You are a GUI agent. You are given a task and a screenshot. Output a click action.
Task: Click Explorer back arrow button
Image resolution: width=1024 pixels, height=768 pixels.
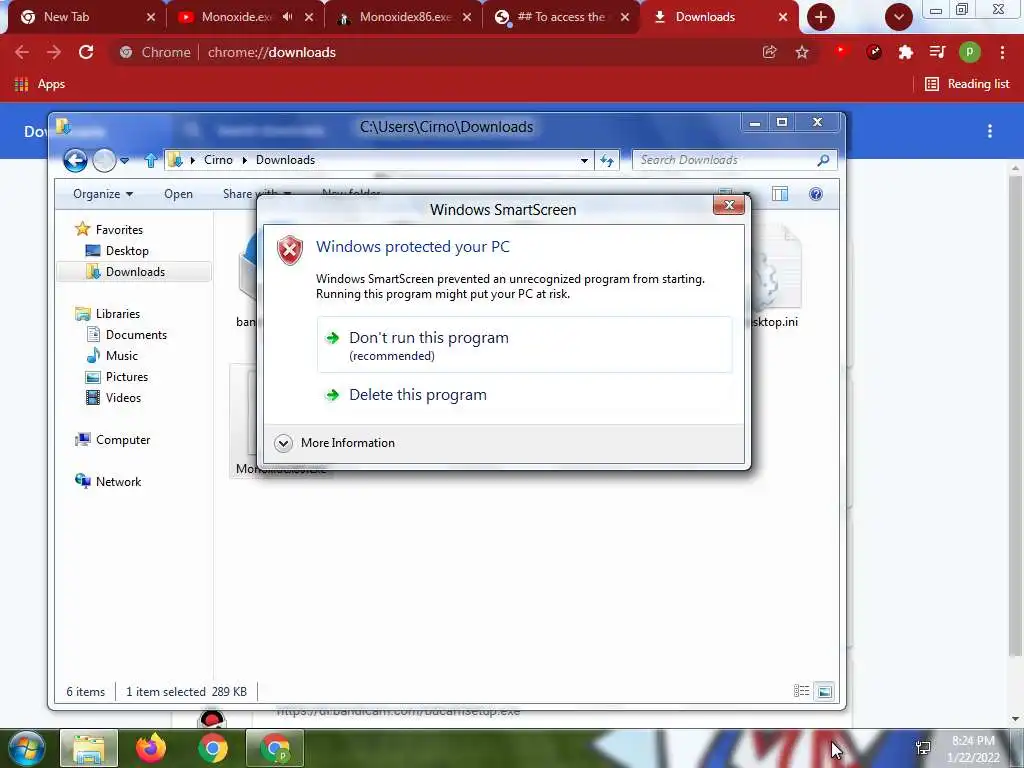click(x=75, y=160)
